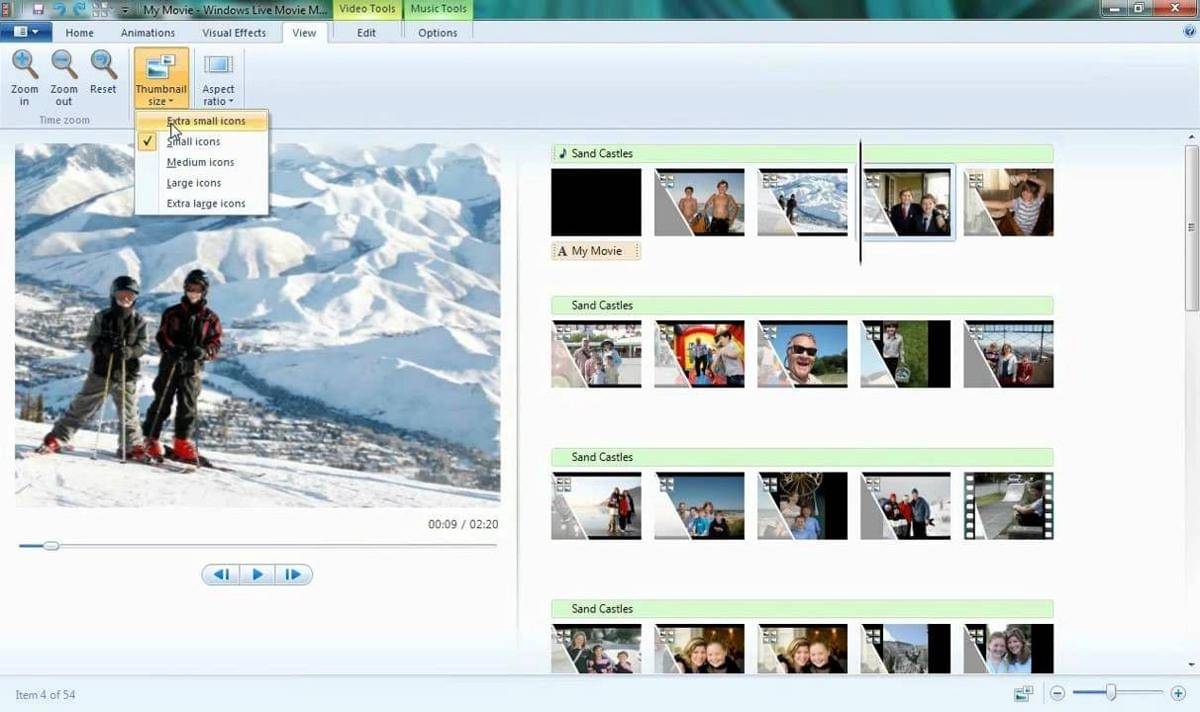The height and width of the screenshot is (712, 1200).
Task: Switch to the Visual Effects tab
Action: coord(234,33)
